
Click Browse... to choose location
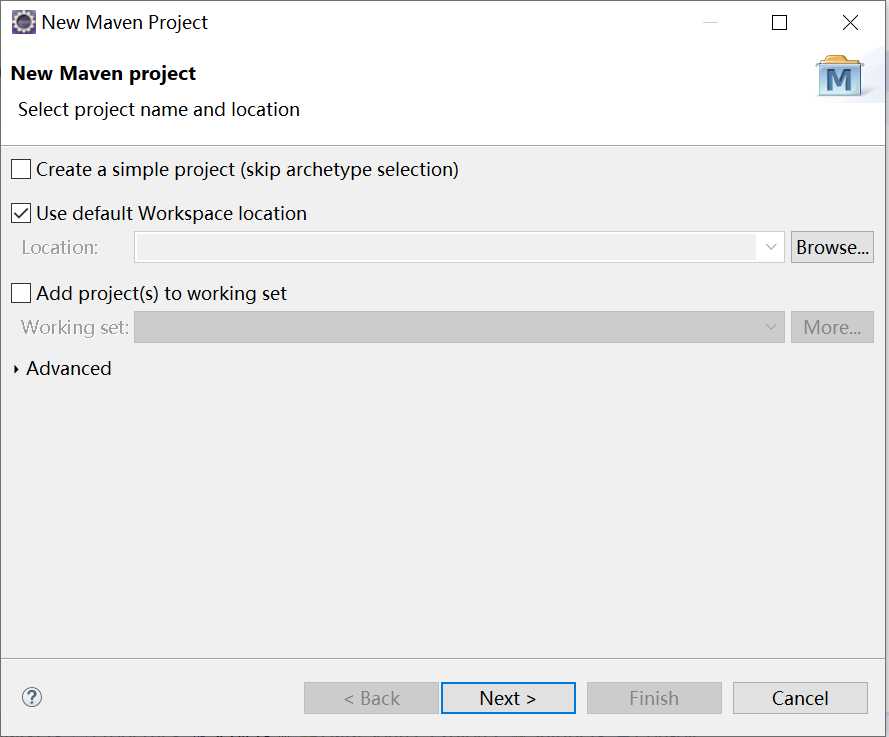832,247
